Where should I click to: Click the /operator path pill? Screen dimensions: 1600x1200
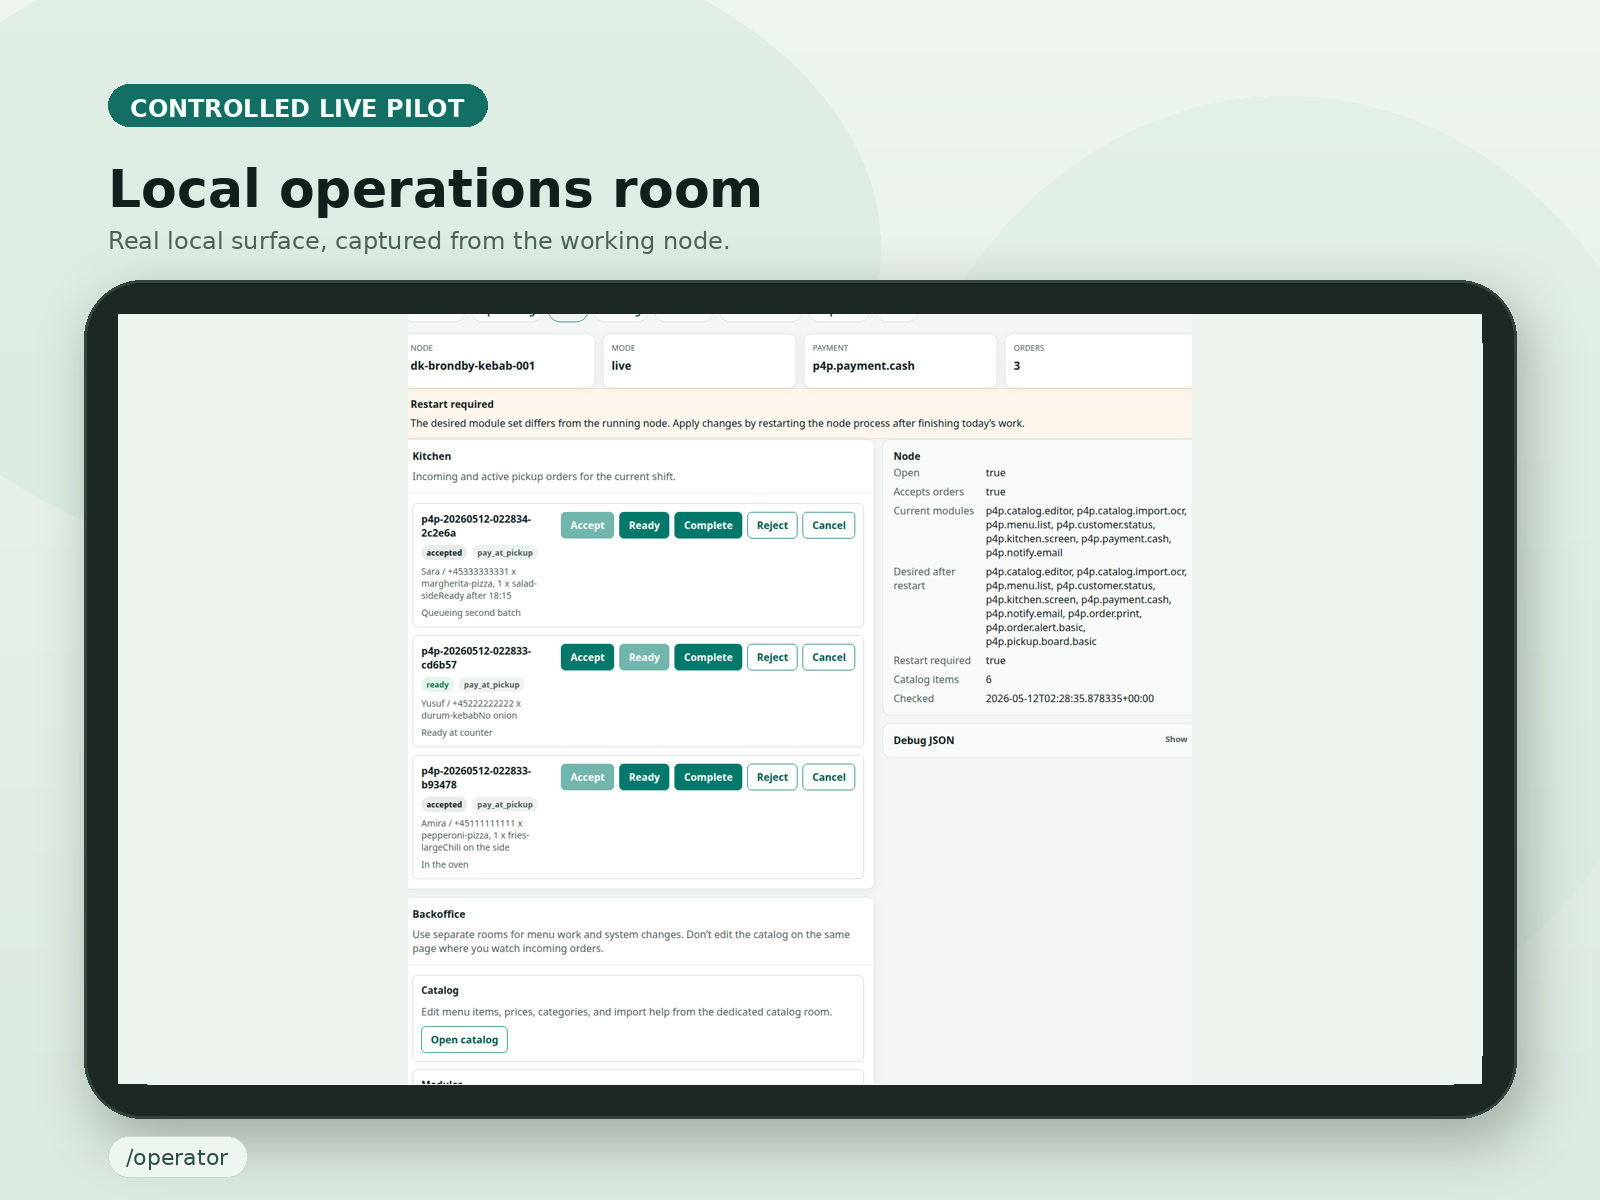click(178, 1157)
